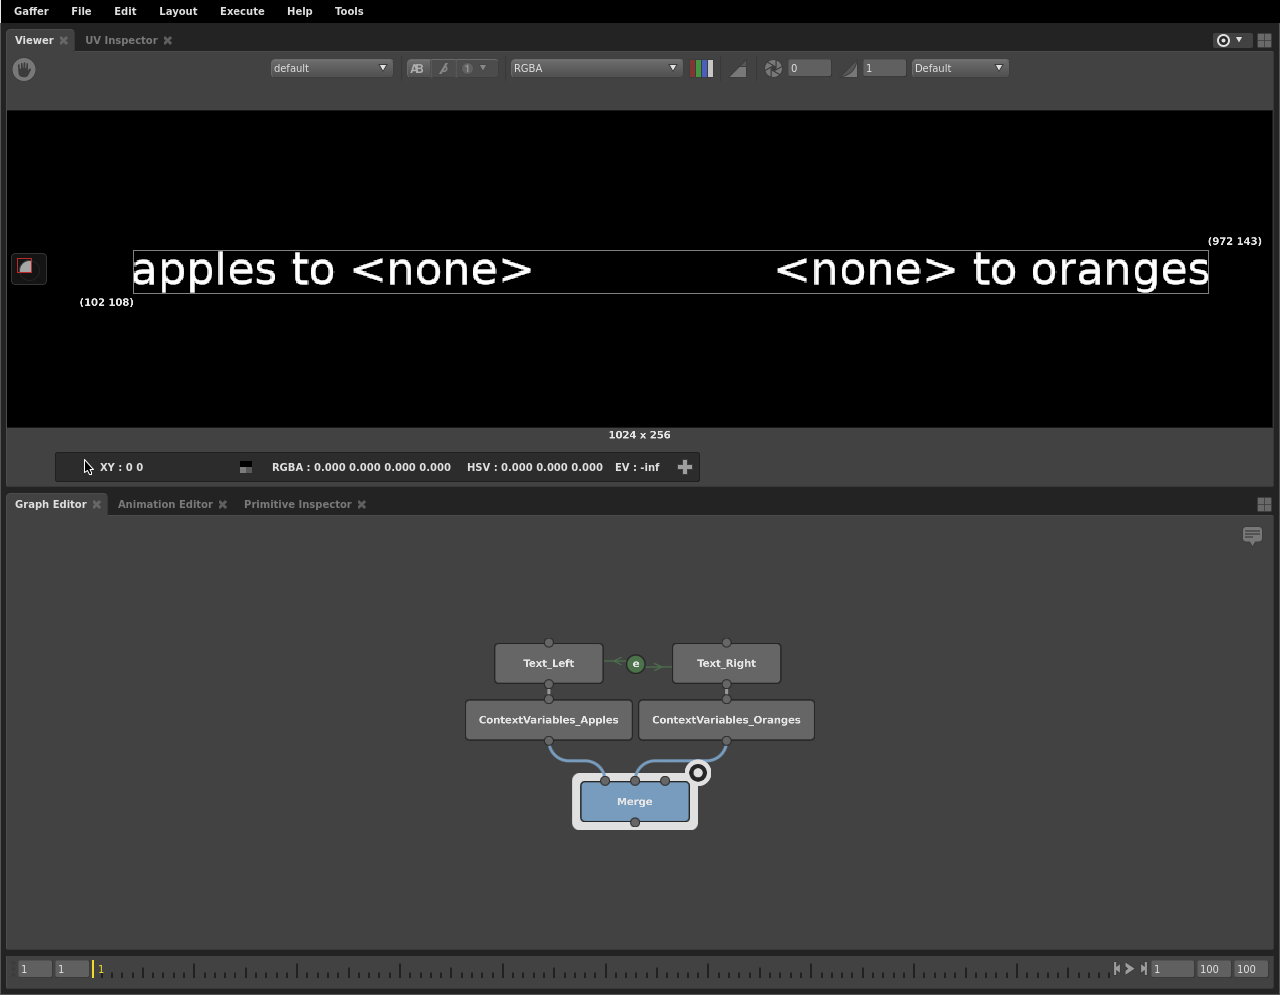Click the pixel color swatch beside RGBA readout
This screenshot has width=1280, height=995.
(x=246, y=467)
